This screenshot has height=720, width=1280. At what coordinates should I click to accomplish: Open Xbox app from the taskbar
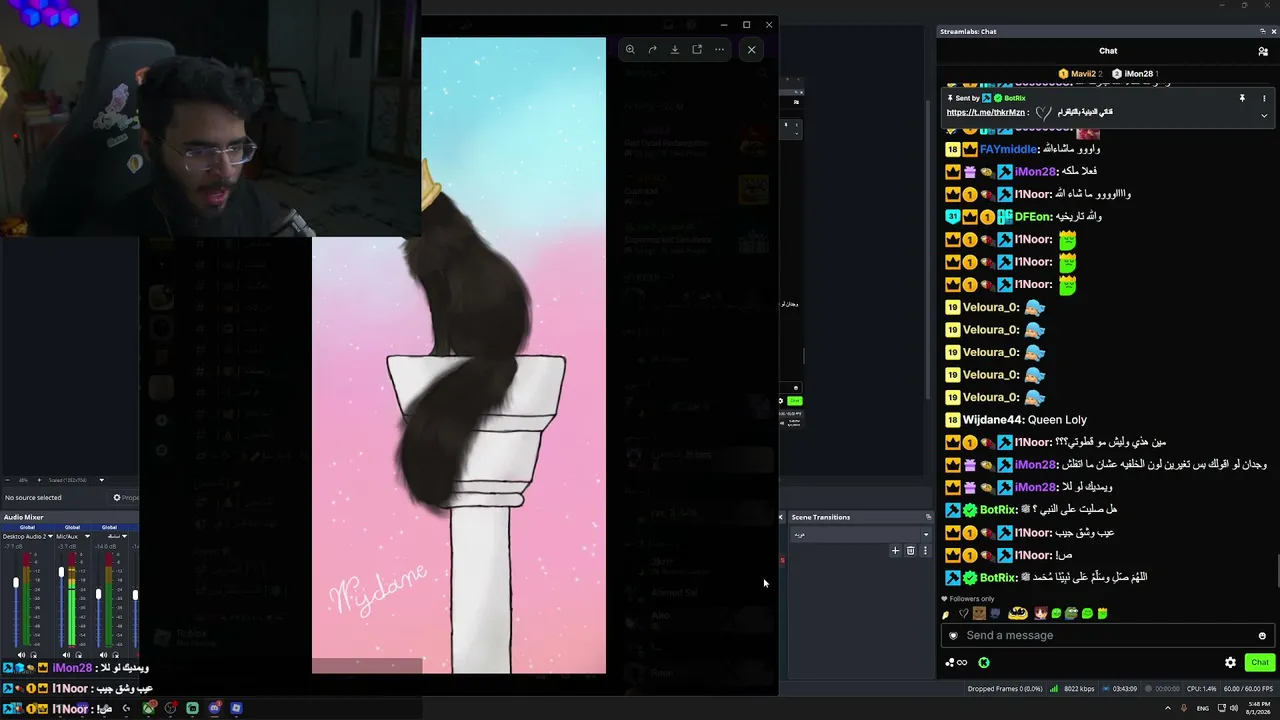tap(149, 708)
